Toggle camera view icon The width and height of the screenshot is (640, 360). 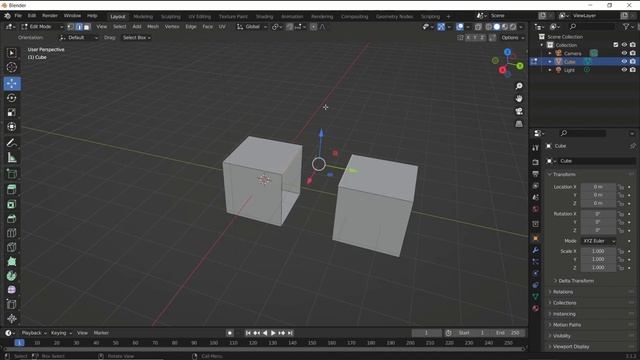tap(519, 111)
